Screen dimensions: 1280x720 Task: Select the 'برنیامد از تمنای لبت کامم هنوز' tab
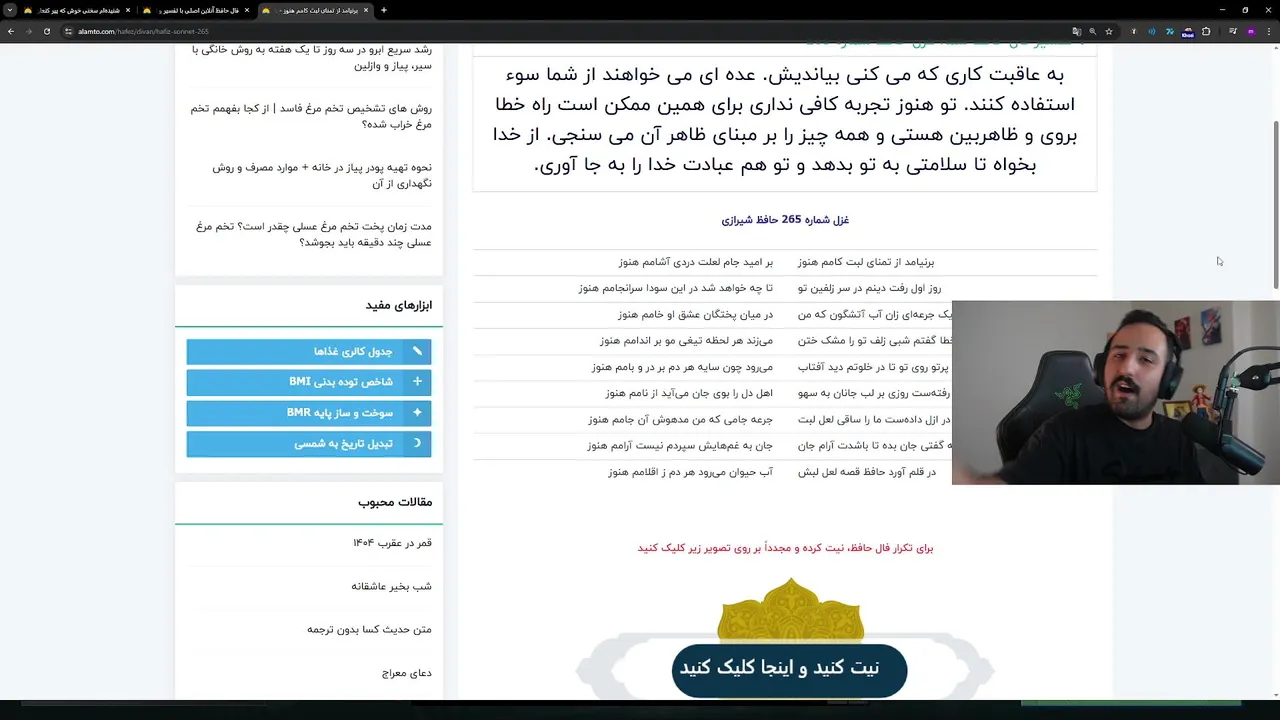coord(314,10)
